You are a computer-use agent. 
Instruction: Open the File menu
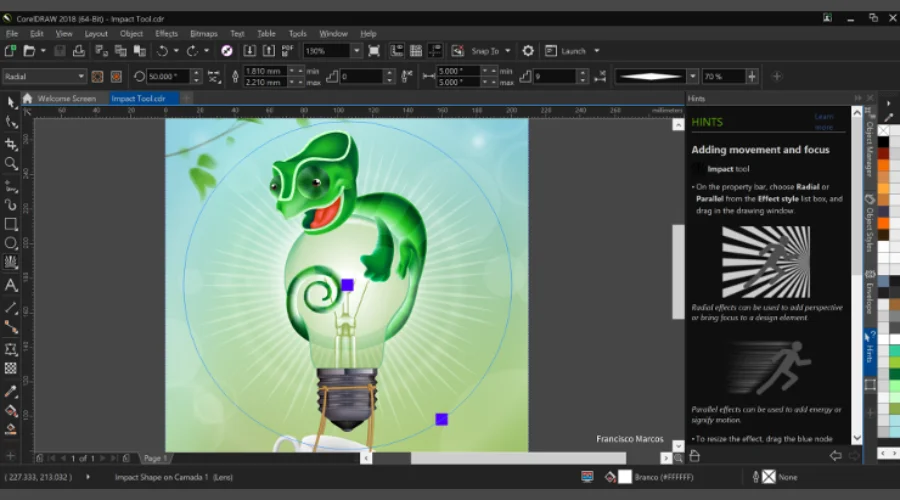[x=12, y=34]
